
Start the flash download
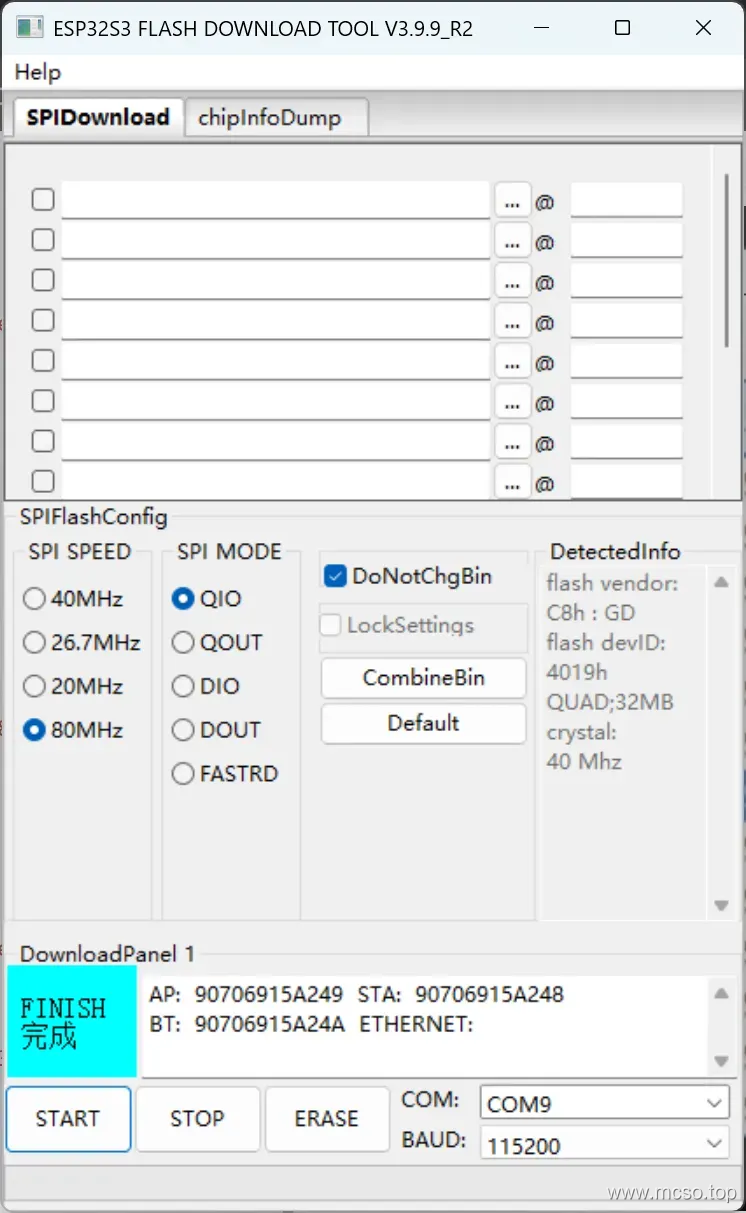[x=68, y=1119]
